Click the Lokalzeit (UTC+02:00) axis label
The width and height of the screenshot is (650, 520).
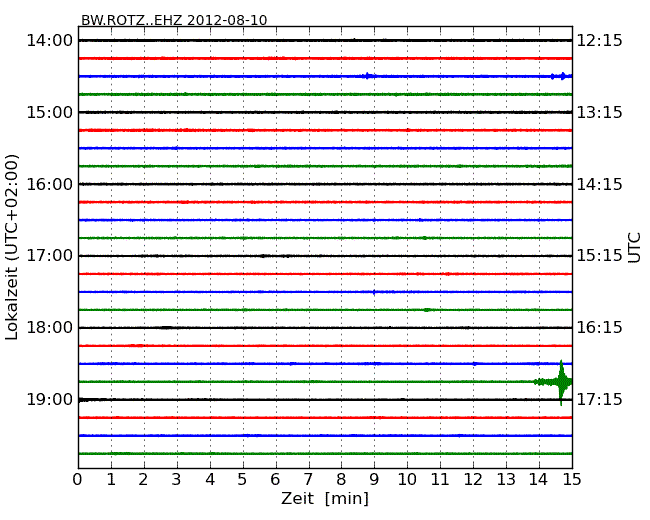pyautogui.click(x=12, y=247)
